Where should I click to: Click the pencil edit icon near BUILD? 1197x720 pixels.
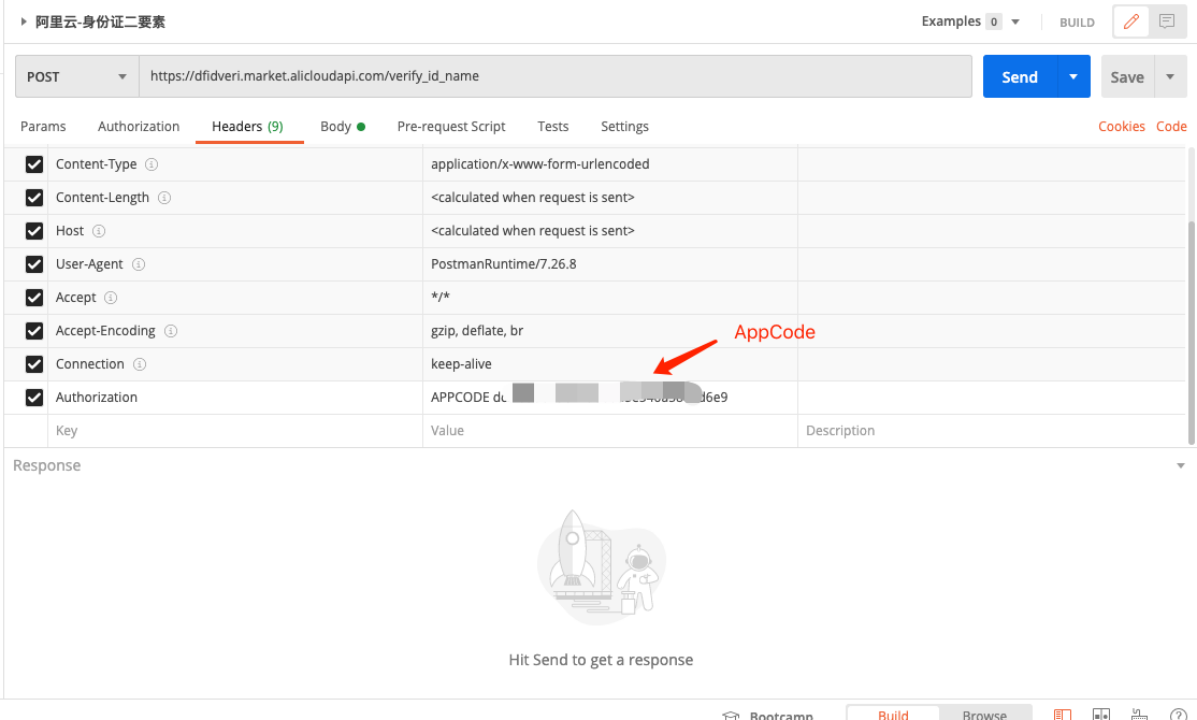click(x=1131, y=21)
